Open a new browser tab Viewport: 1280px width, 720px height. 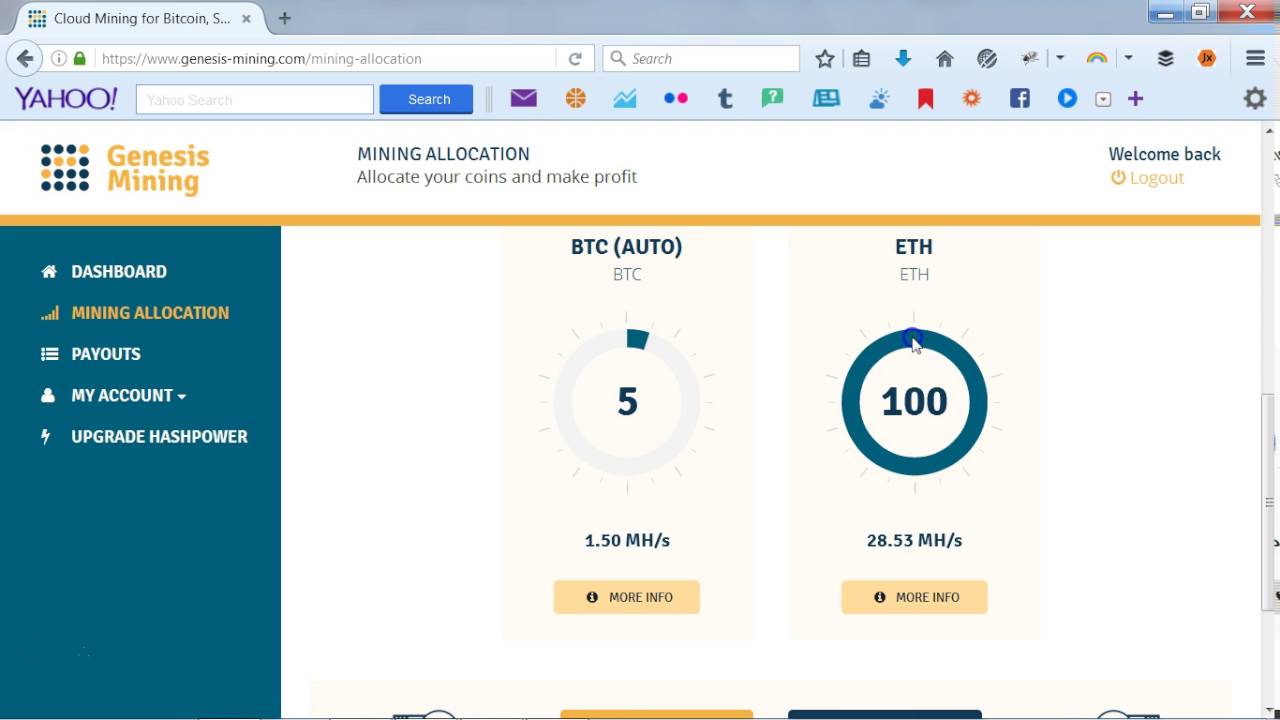[285, 18]
